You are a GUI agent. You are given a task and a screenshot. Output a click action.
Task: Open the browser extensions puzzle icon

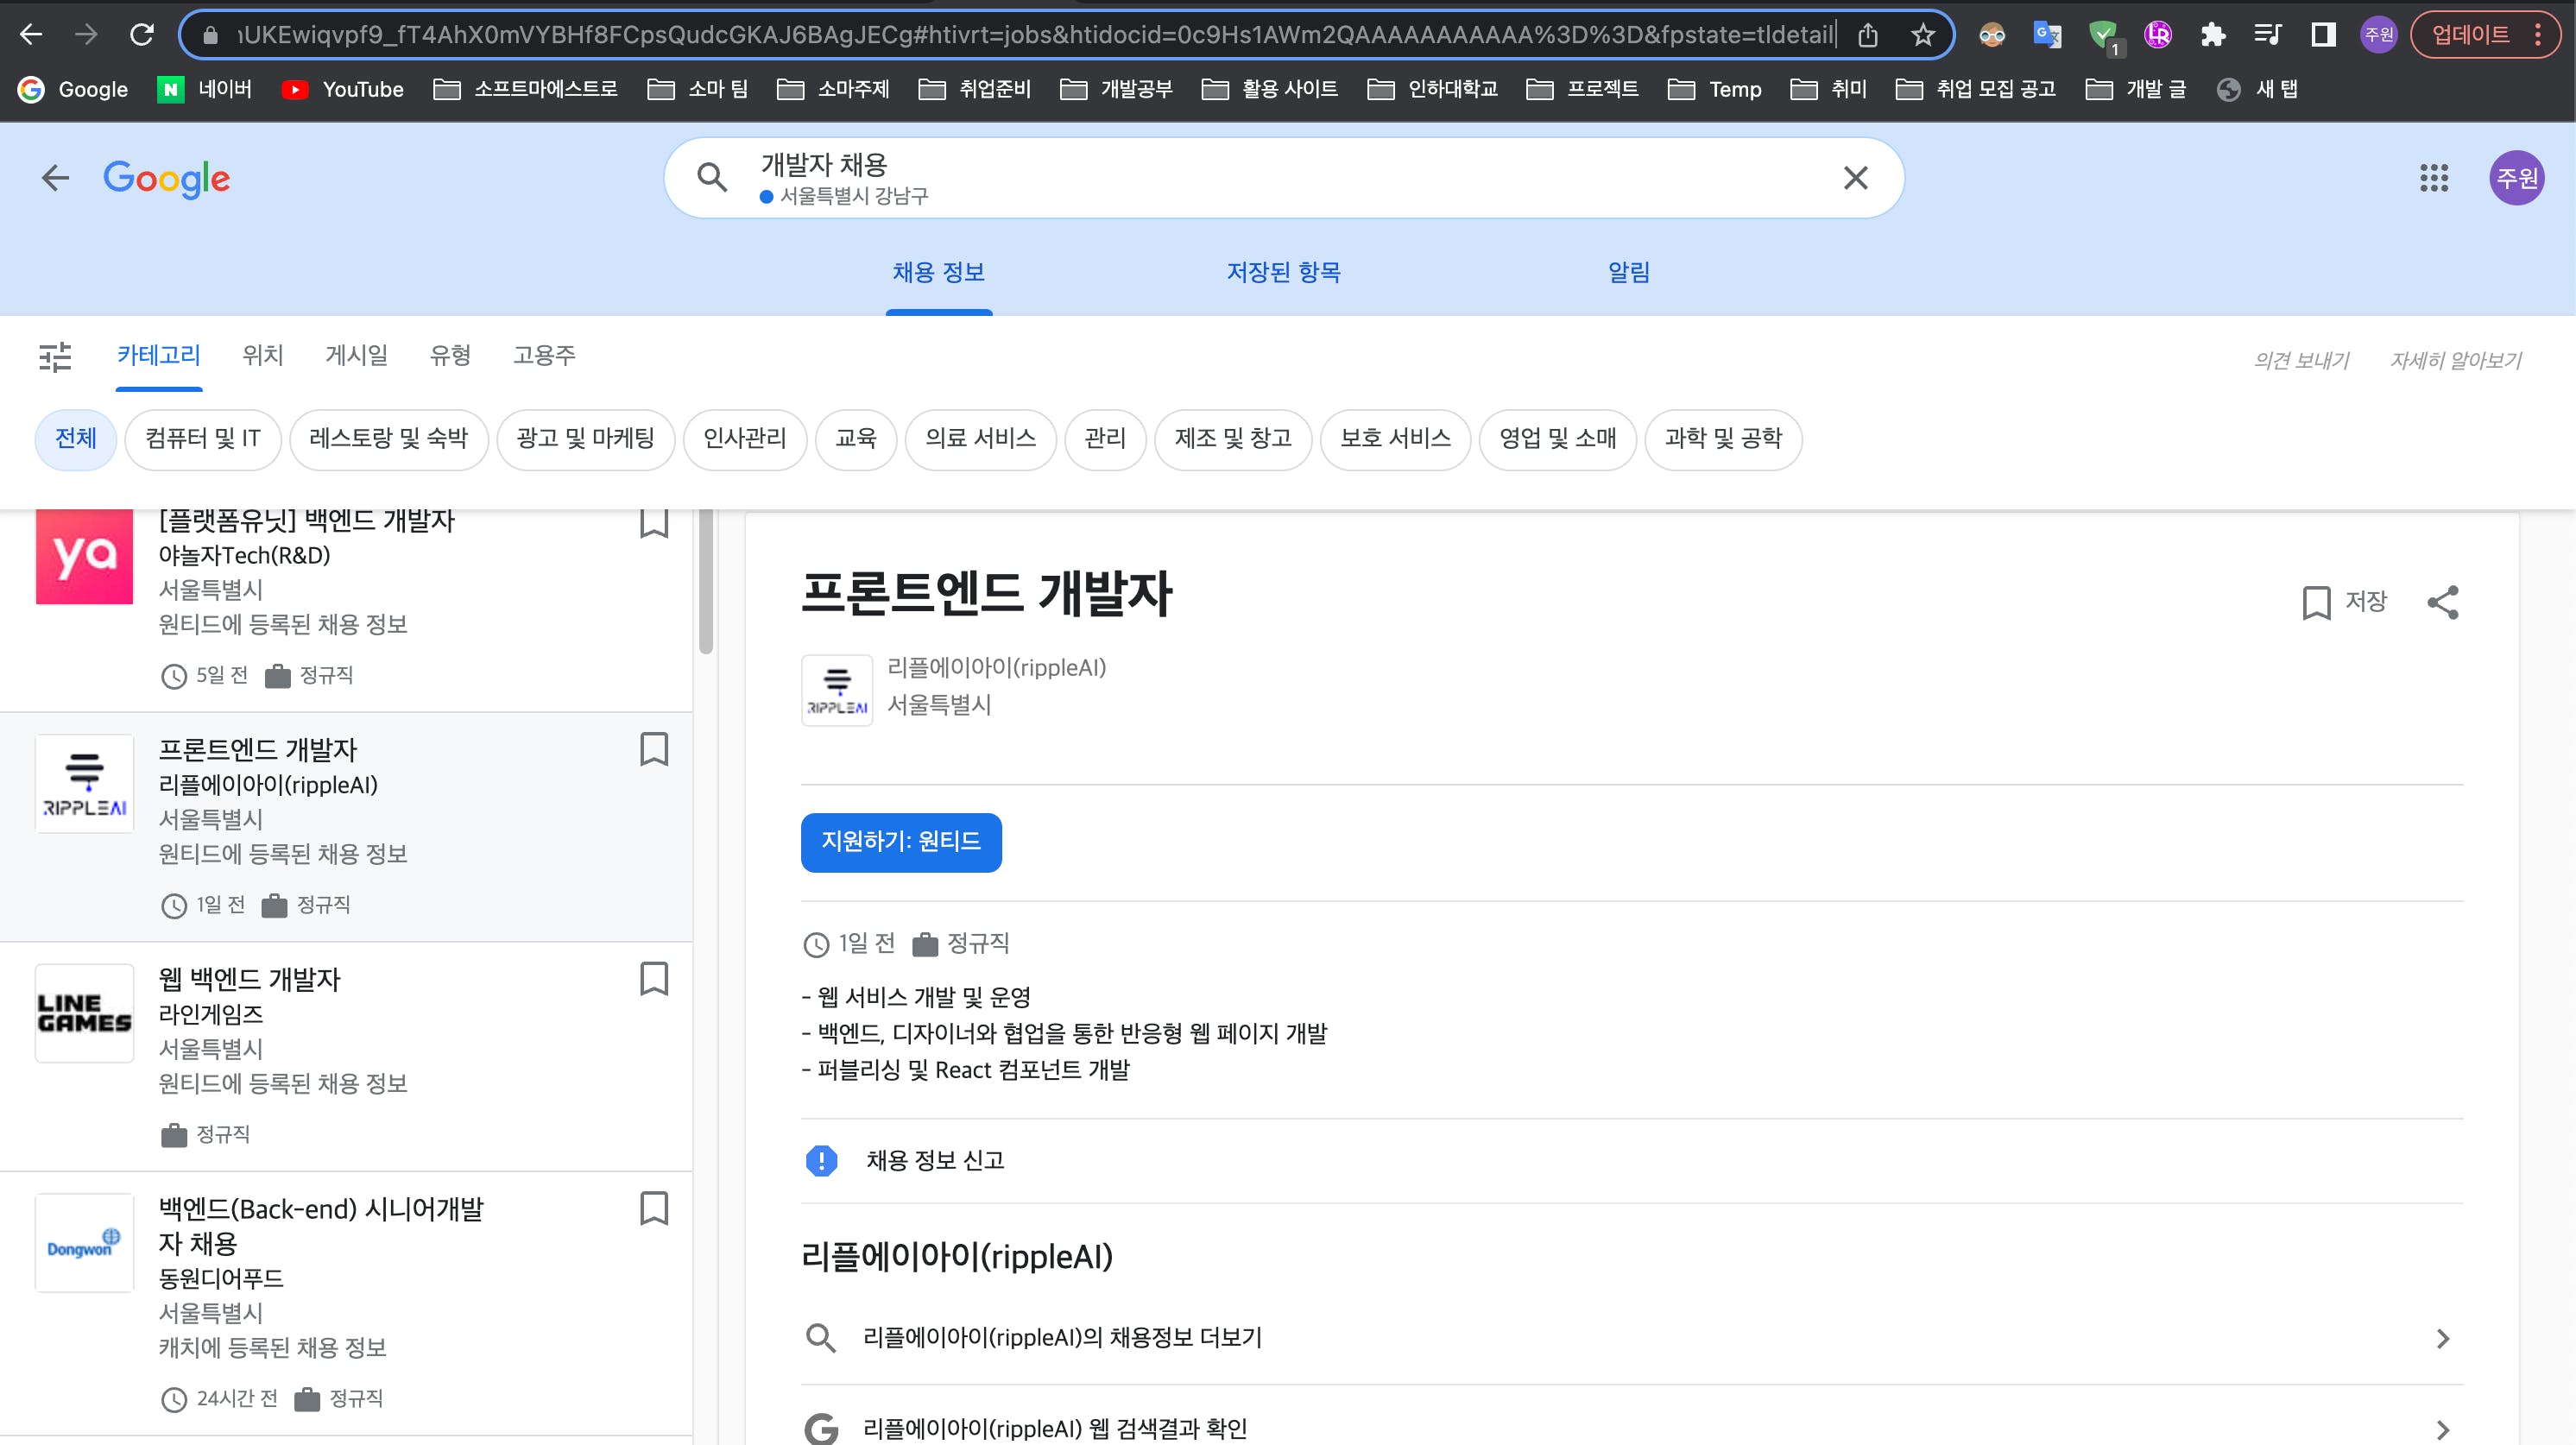[2212, 36]
